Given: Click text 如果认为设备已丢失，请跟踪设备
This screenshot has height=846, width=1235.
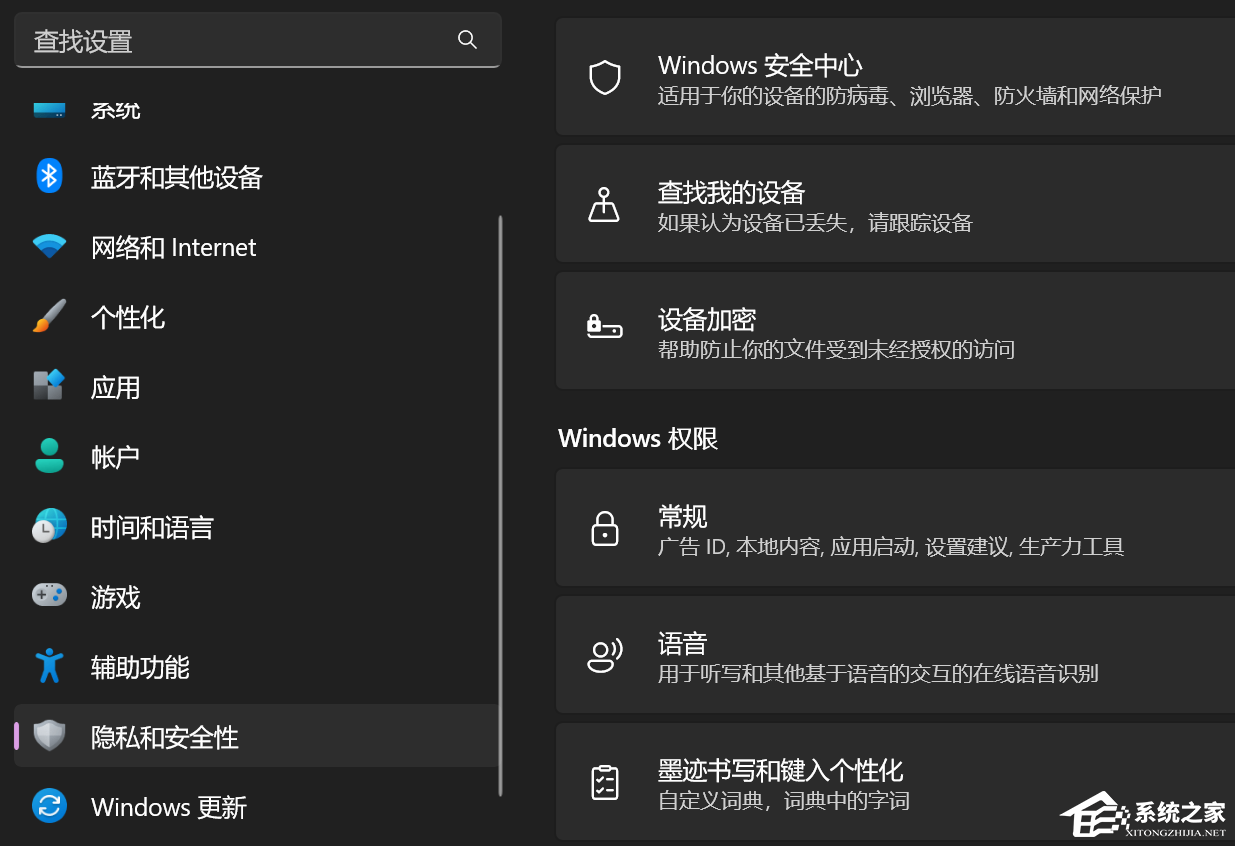Looking at the screenshot, I should 815,223.
